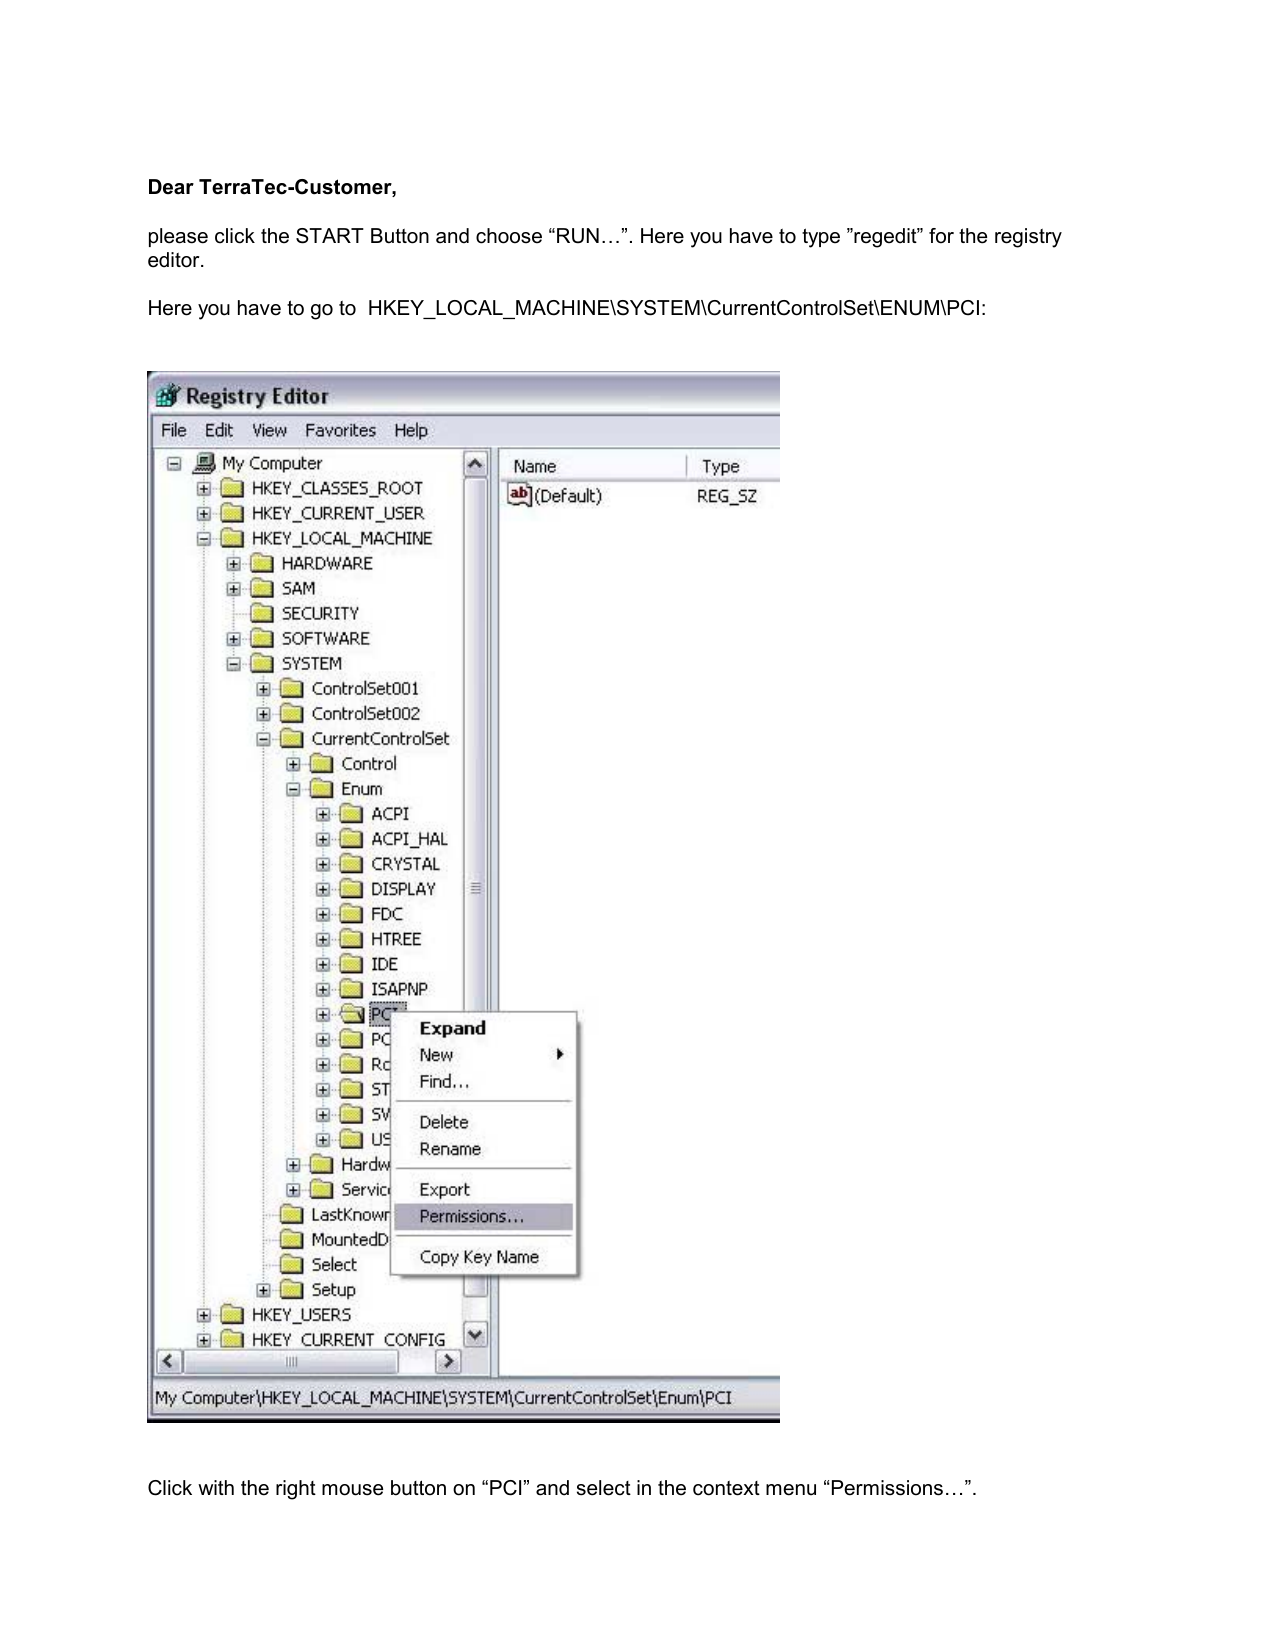Select the ControlSet002 folder icon
This screenshot has width=1275, height=1651.
tap(292, 713)
